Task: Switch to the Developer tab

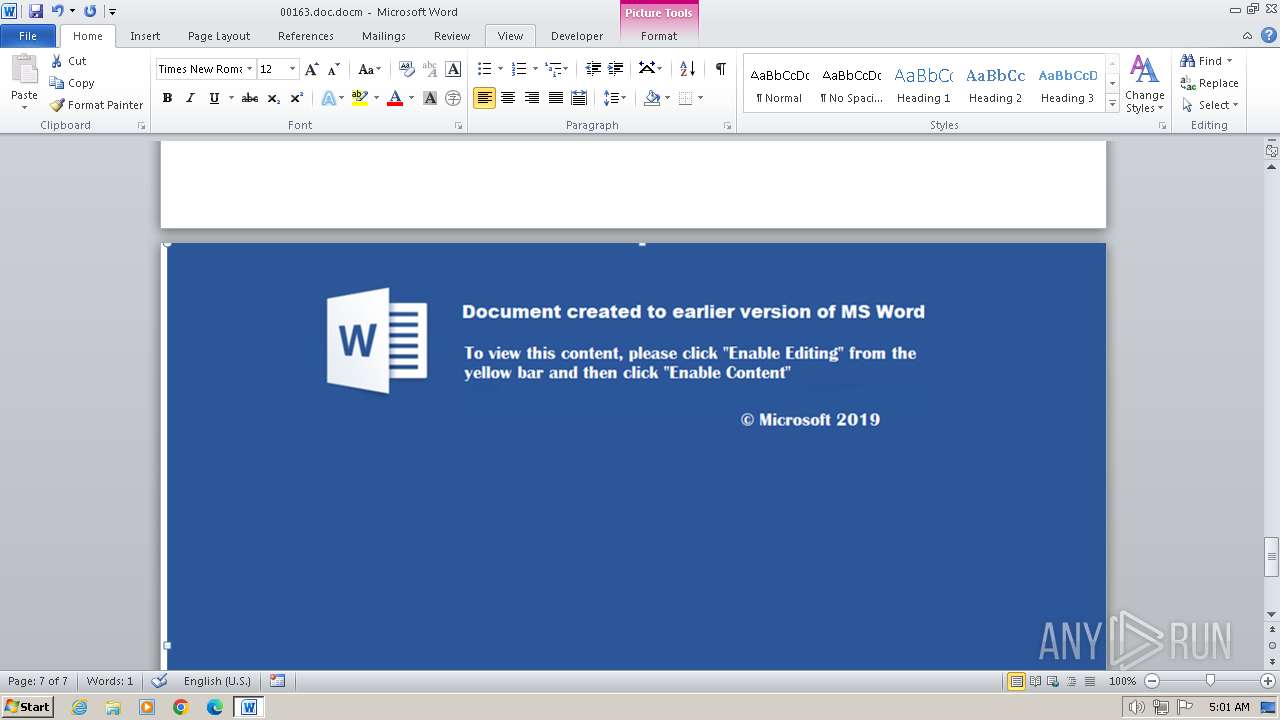Action: (x=577, y=36)
